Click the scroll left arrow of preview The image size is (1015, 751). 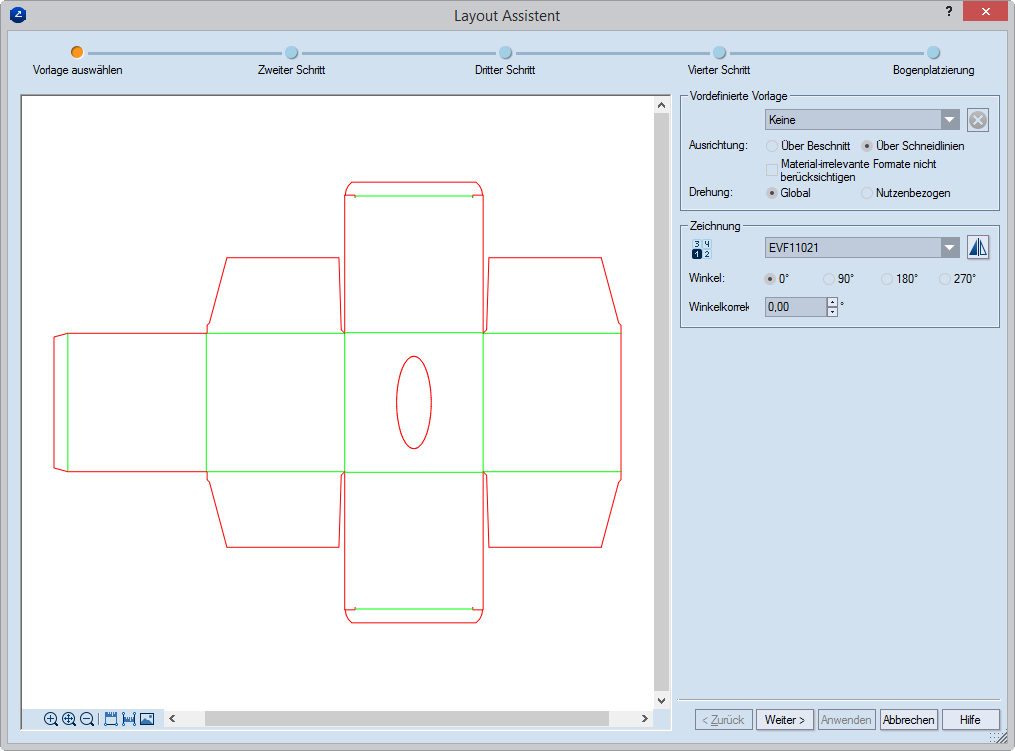pyautogui.click(x=172, y=719)
